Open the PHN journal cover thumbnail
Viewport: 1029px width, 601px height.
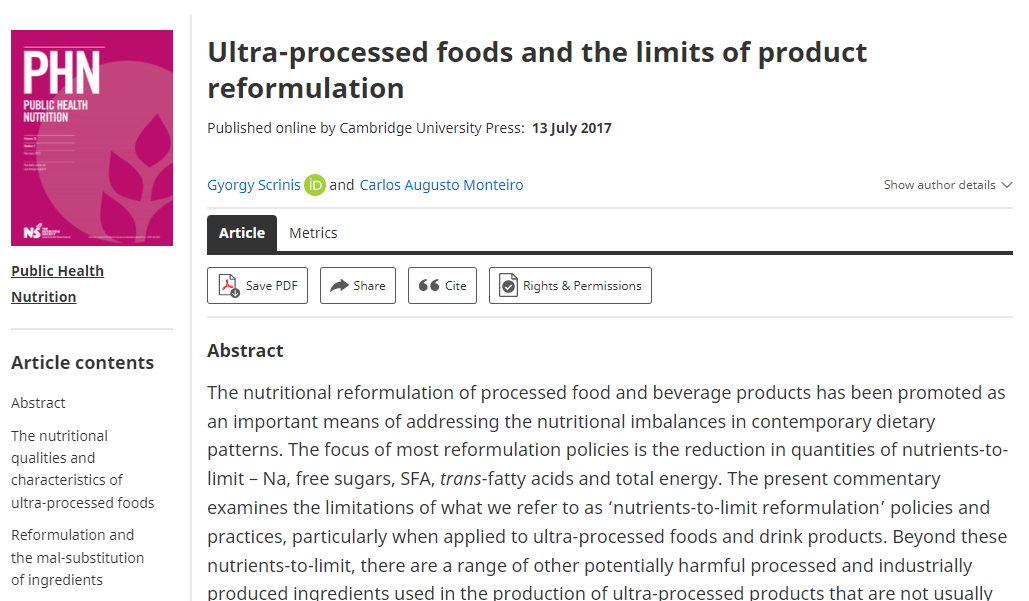tap(92, 138)
